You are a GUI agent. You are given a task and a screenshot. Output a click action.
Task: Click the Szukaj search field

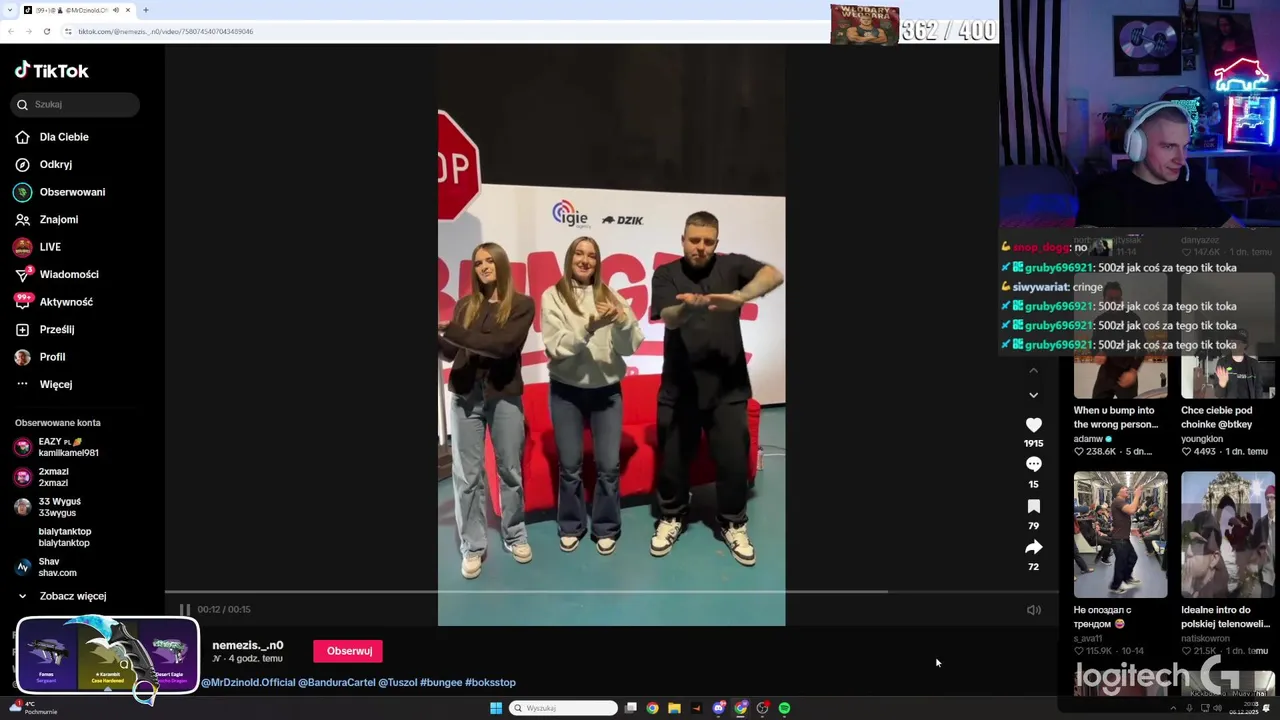pyautogui.click(x=75, y=104)
